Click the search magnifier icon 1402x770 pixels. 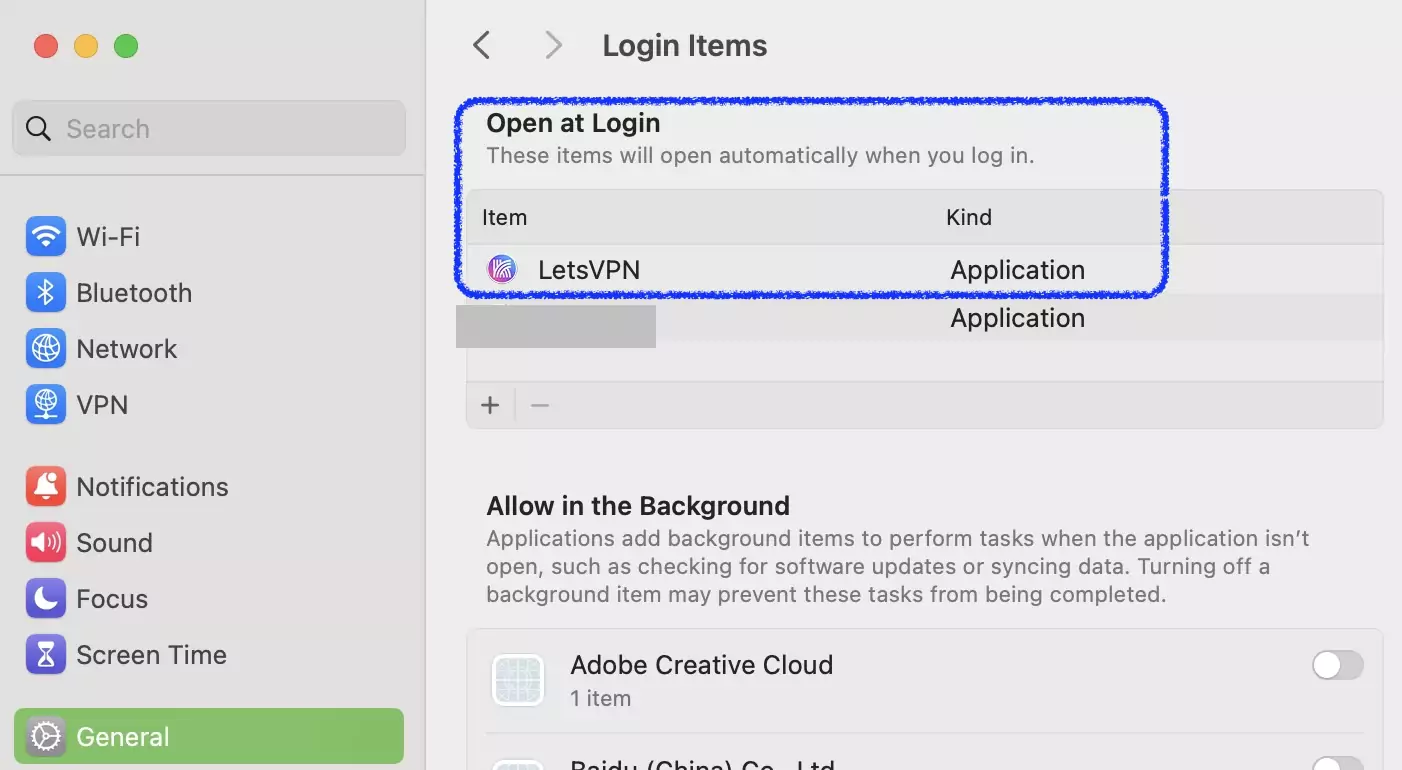coord(38,129)
